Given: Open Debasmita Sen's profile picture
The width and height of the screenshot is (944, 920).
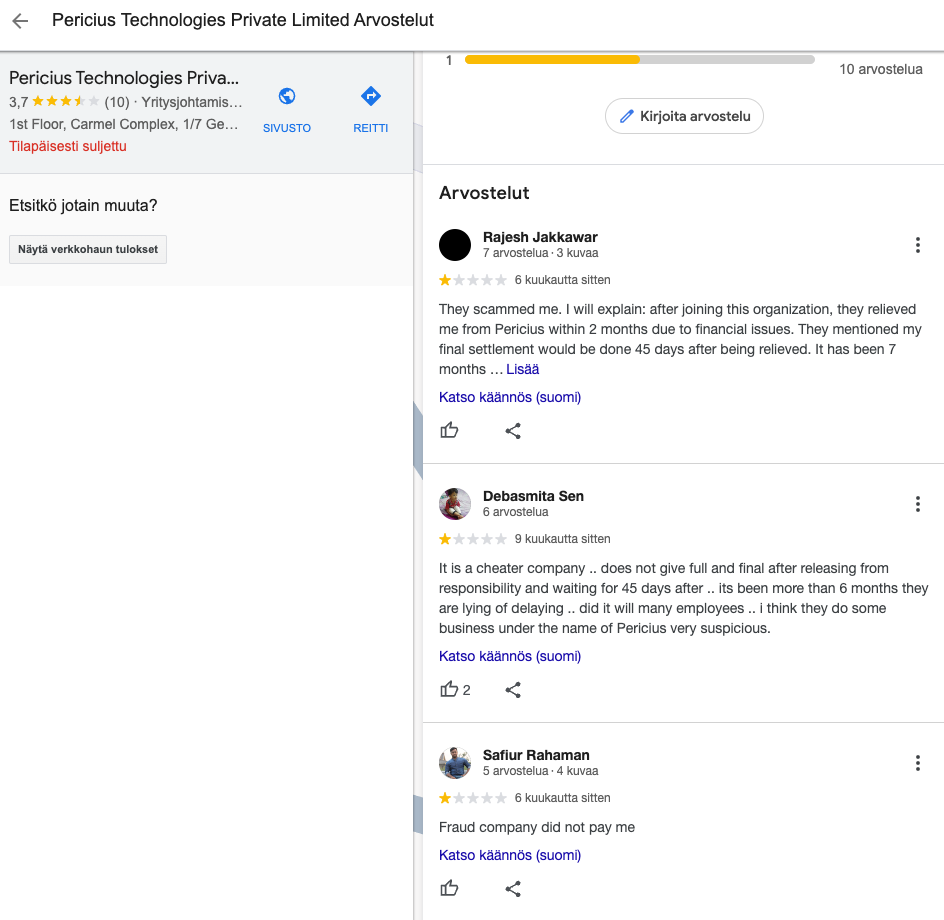Looking at the screenshot, I should click(x=455, y=504).
